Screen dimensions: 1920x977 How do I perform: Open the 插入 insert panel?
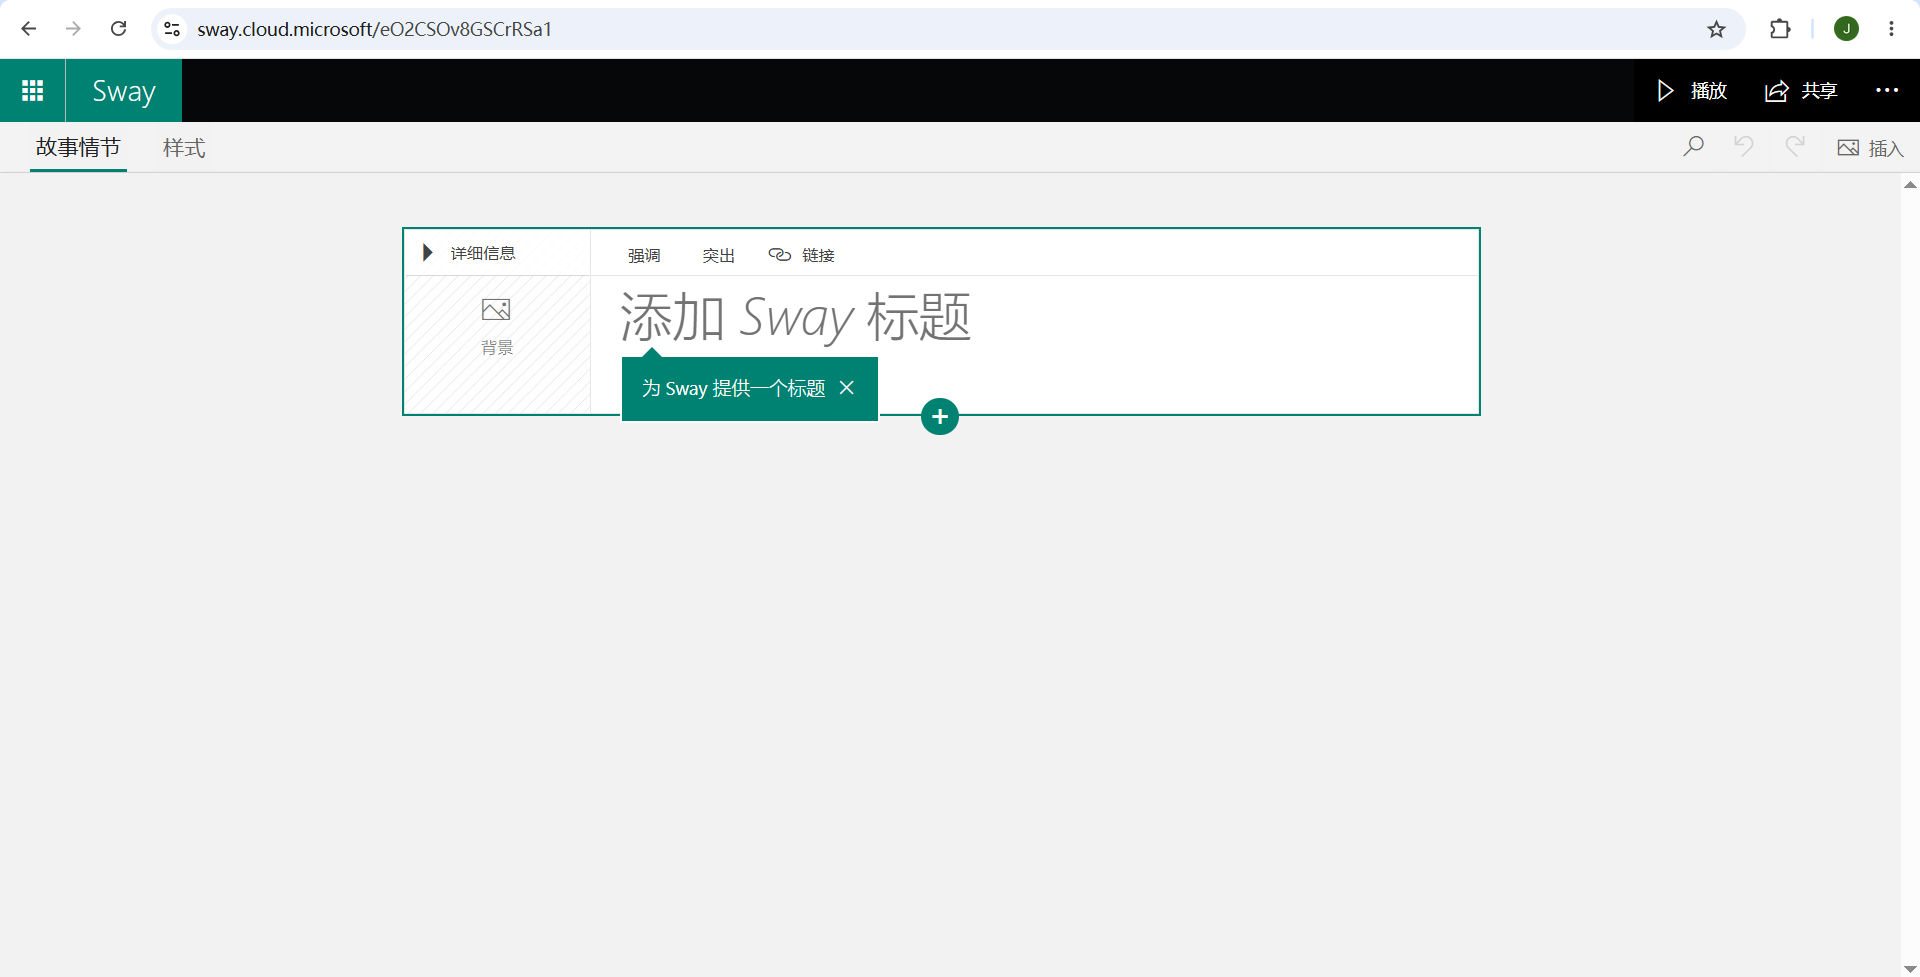(x=1870, y=148)
